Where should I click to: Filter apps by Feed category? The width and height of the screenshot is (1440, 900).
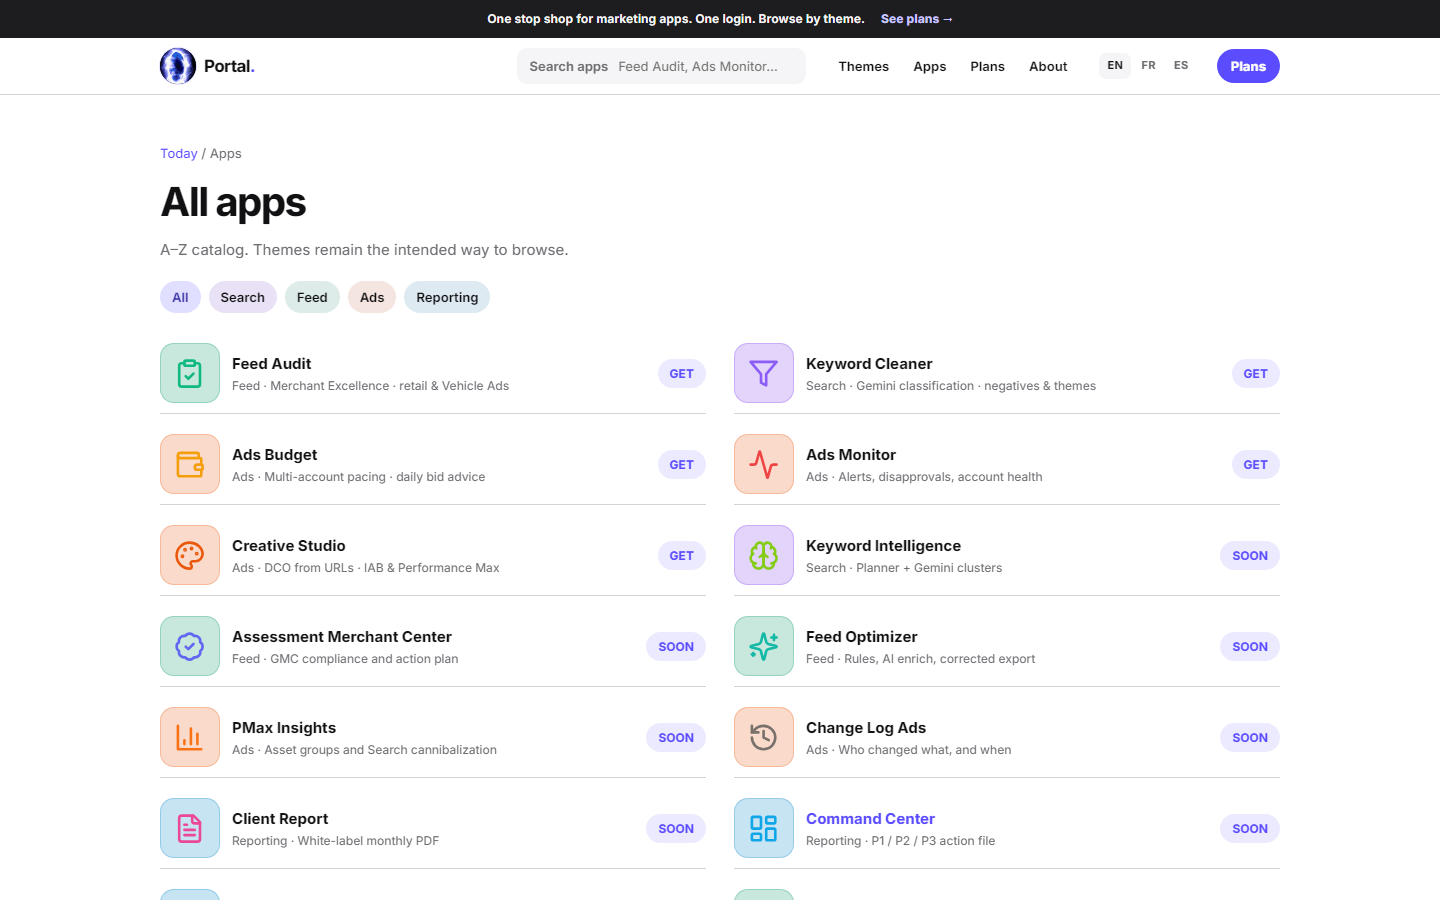click(x=312, y=297)
